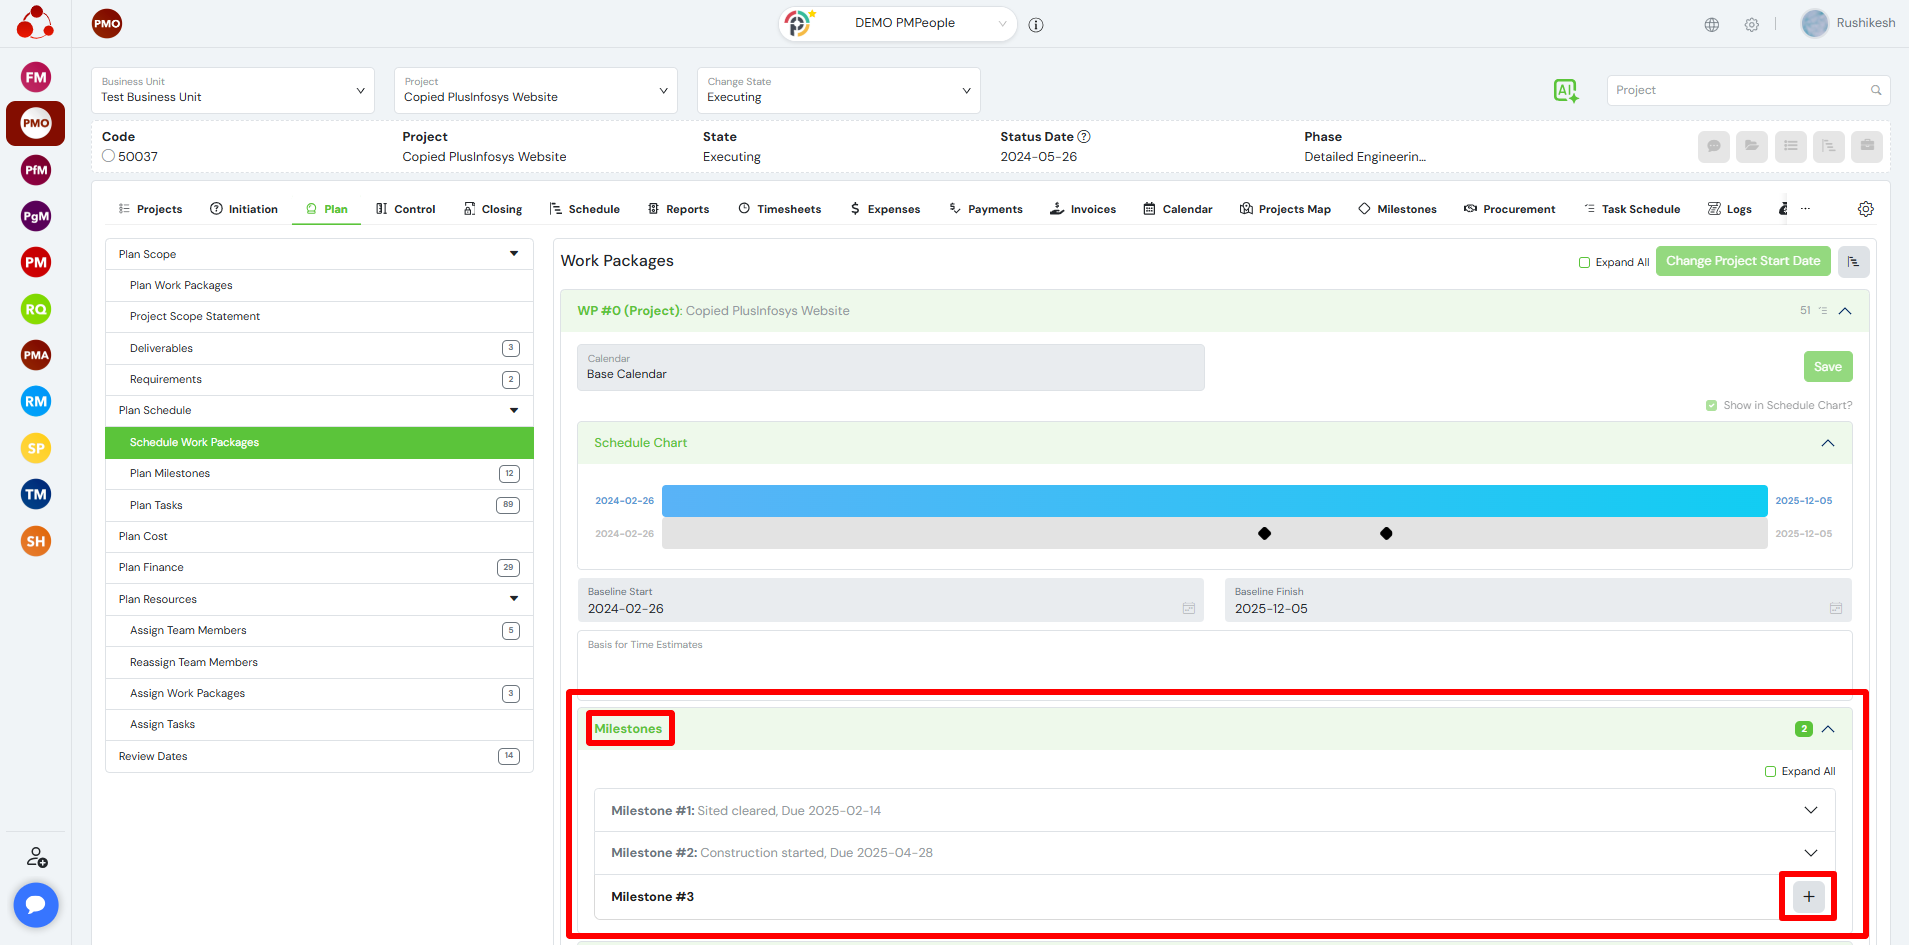Click the info icon beside DEMO PMPeople
The height and width of the screenshot is (945, 1909).
click(x=1036, y=25)
